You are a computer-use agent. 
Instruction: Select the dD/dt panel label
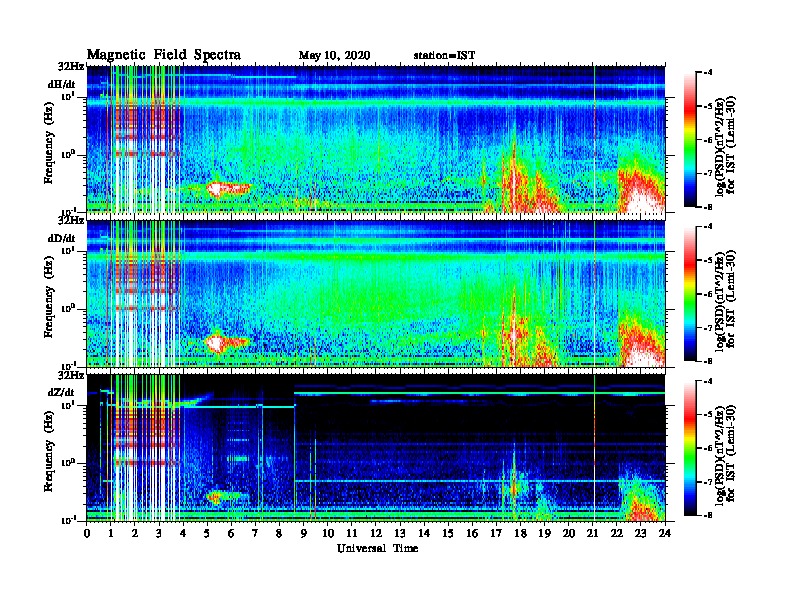pyautogui.click(x=62, y=238)
